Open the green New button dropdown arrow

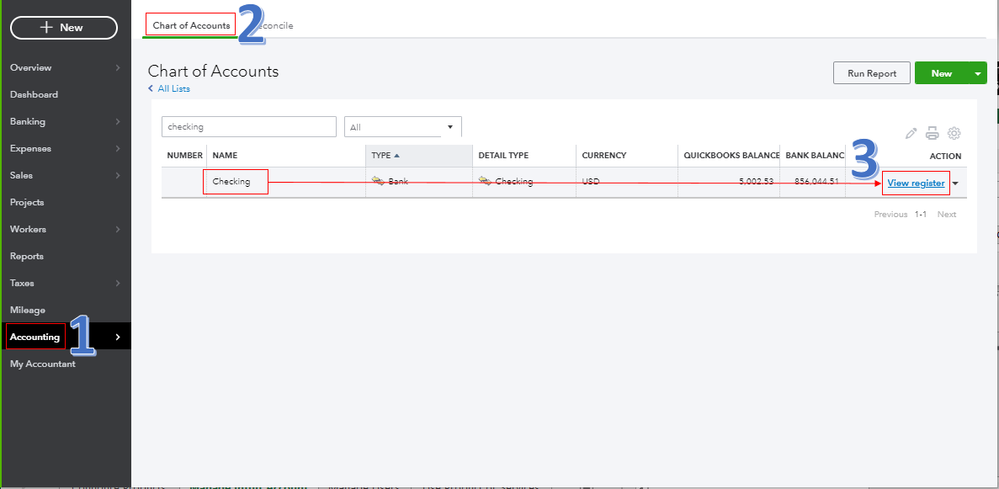978,73
